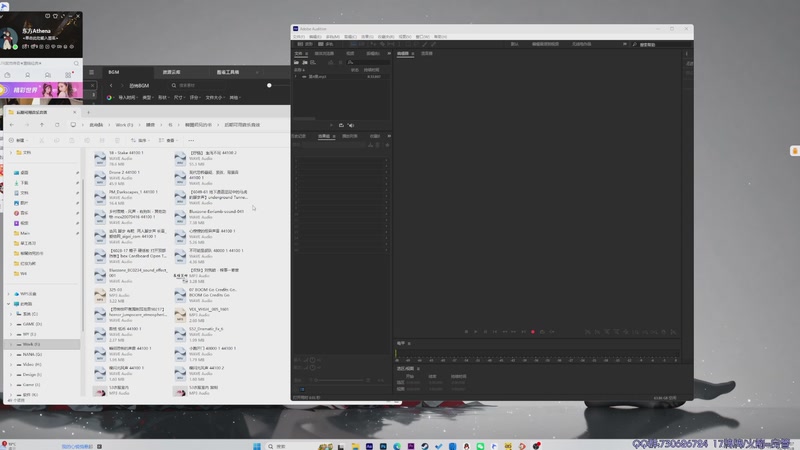The width and height of the screenshot is (800, 450).
Task: Open the sort dropdown in File Explorer
Action: click(x=141, y=140)
